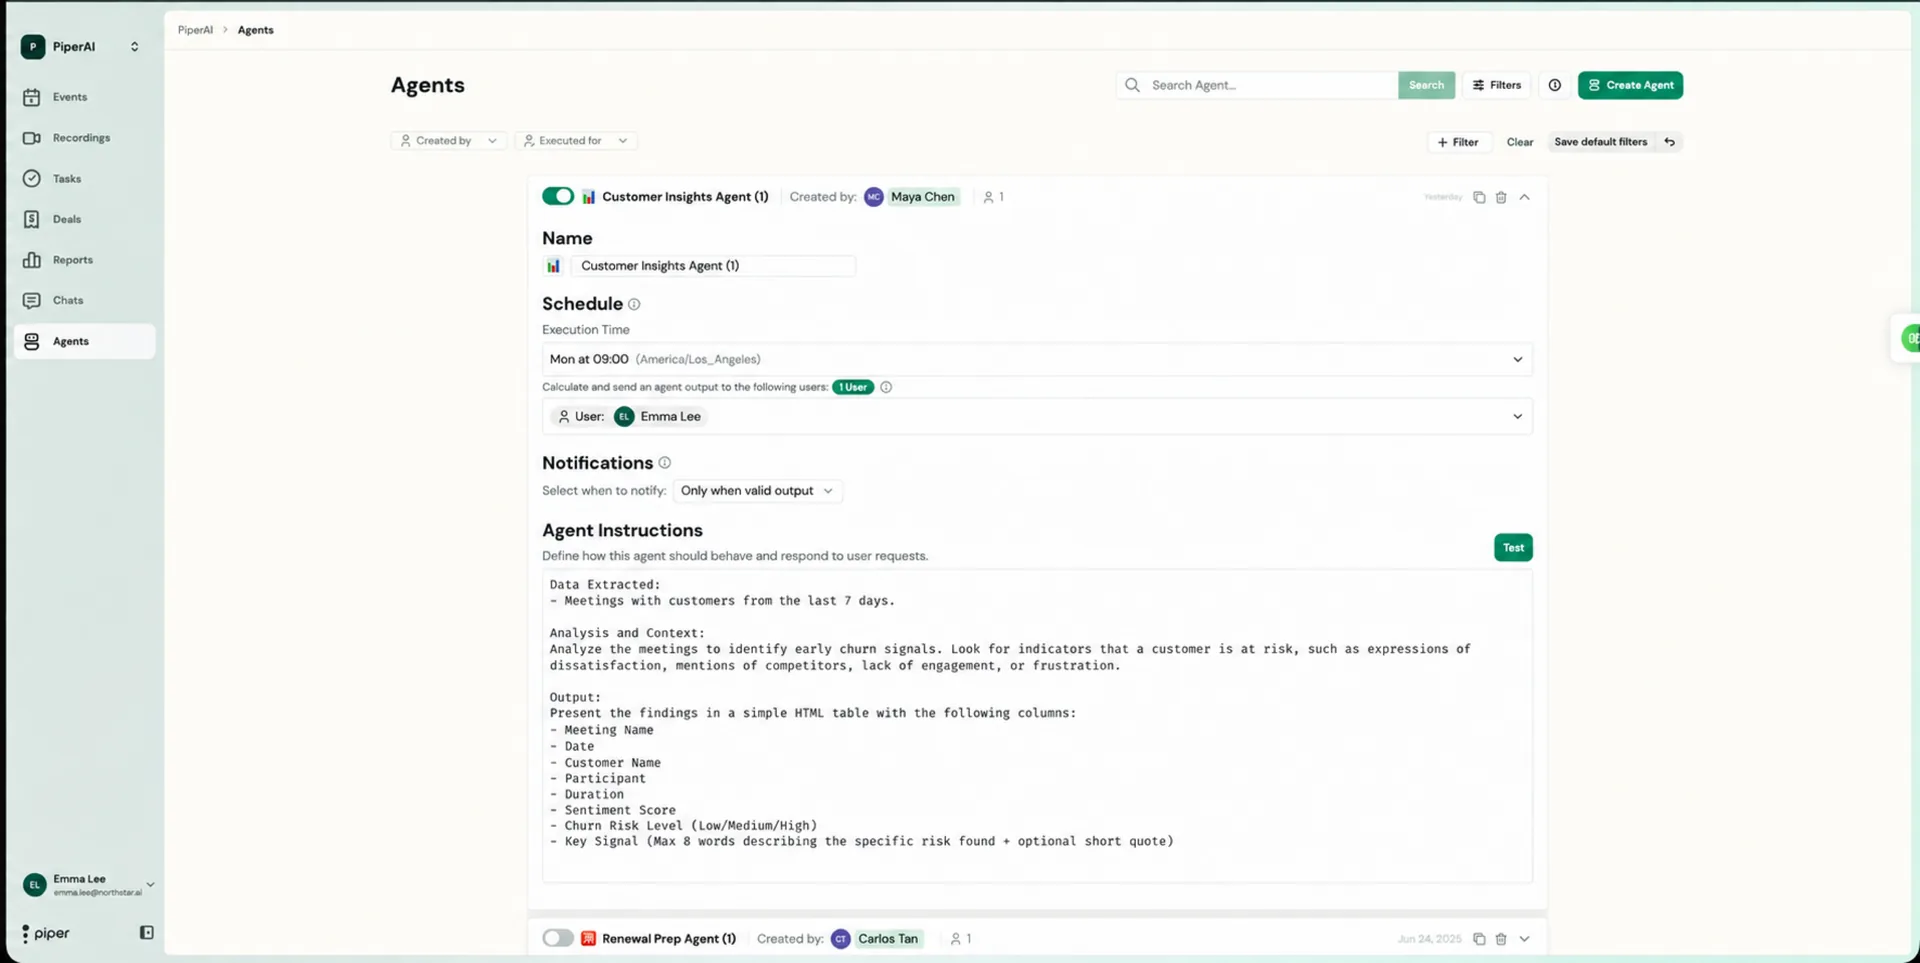Expand Renewal Prep Agent card

[x=1525, y=939]
